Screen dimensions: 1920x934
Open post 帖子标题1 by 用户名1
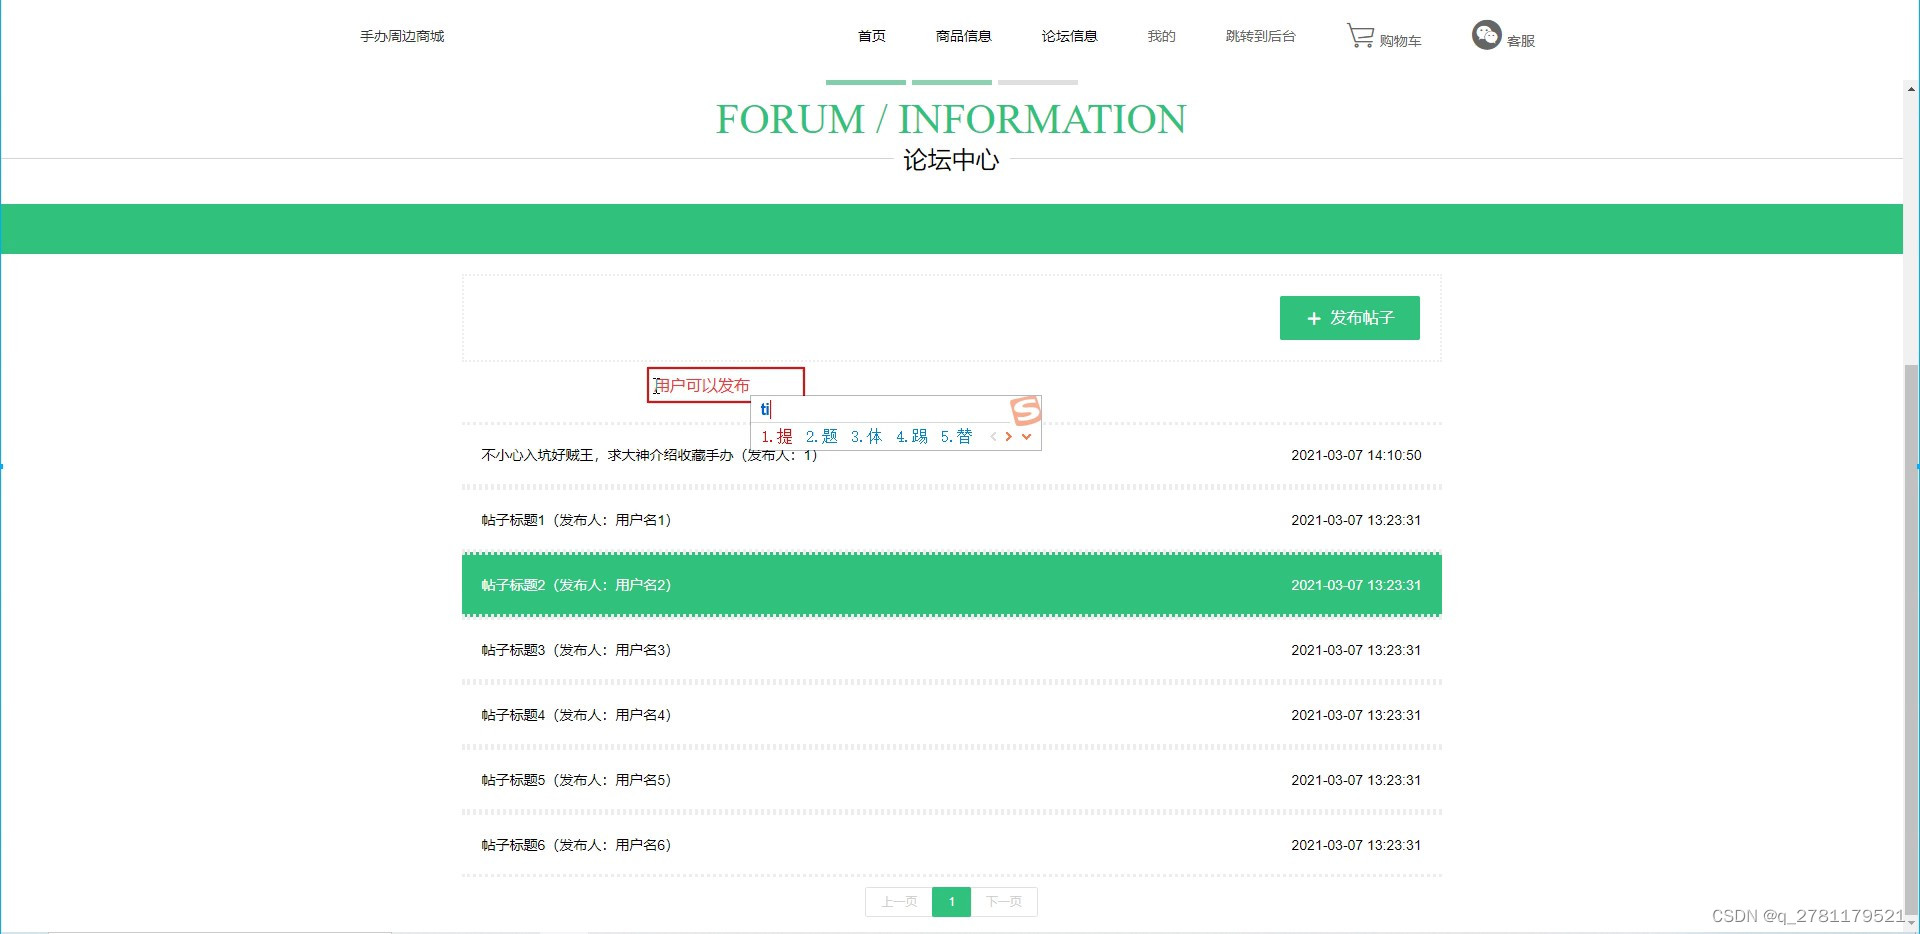(952, 520)
